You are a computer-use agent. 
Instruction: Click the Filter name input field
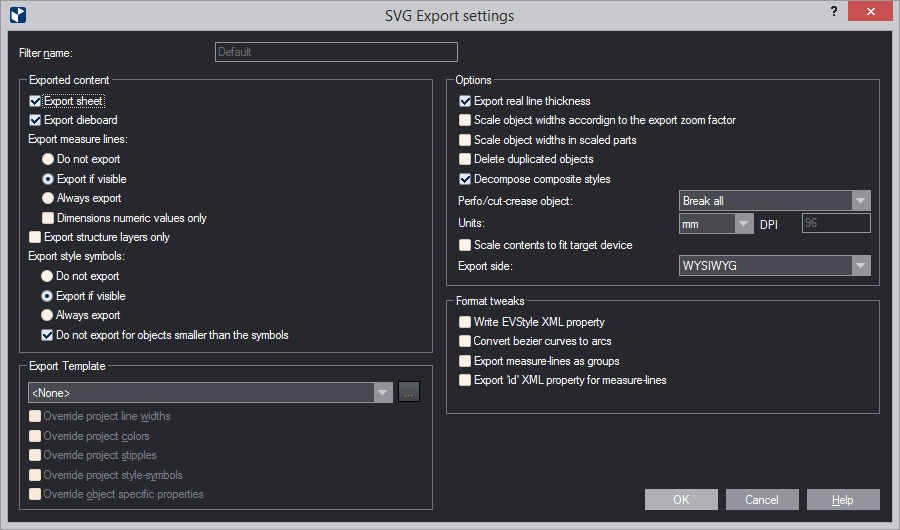[x=336, y=52]
